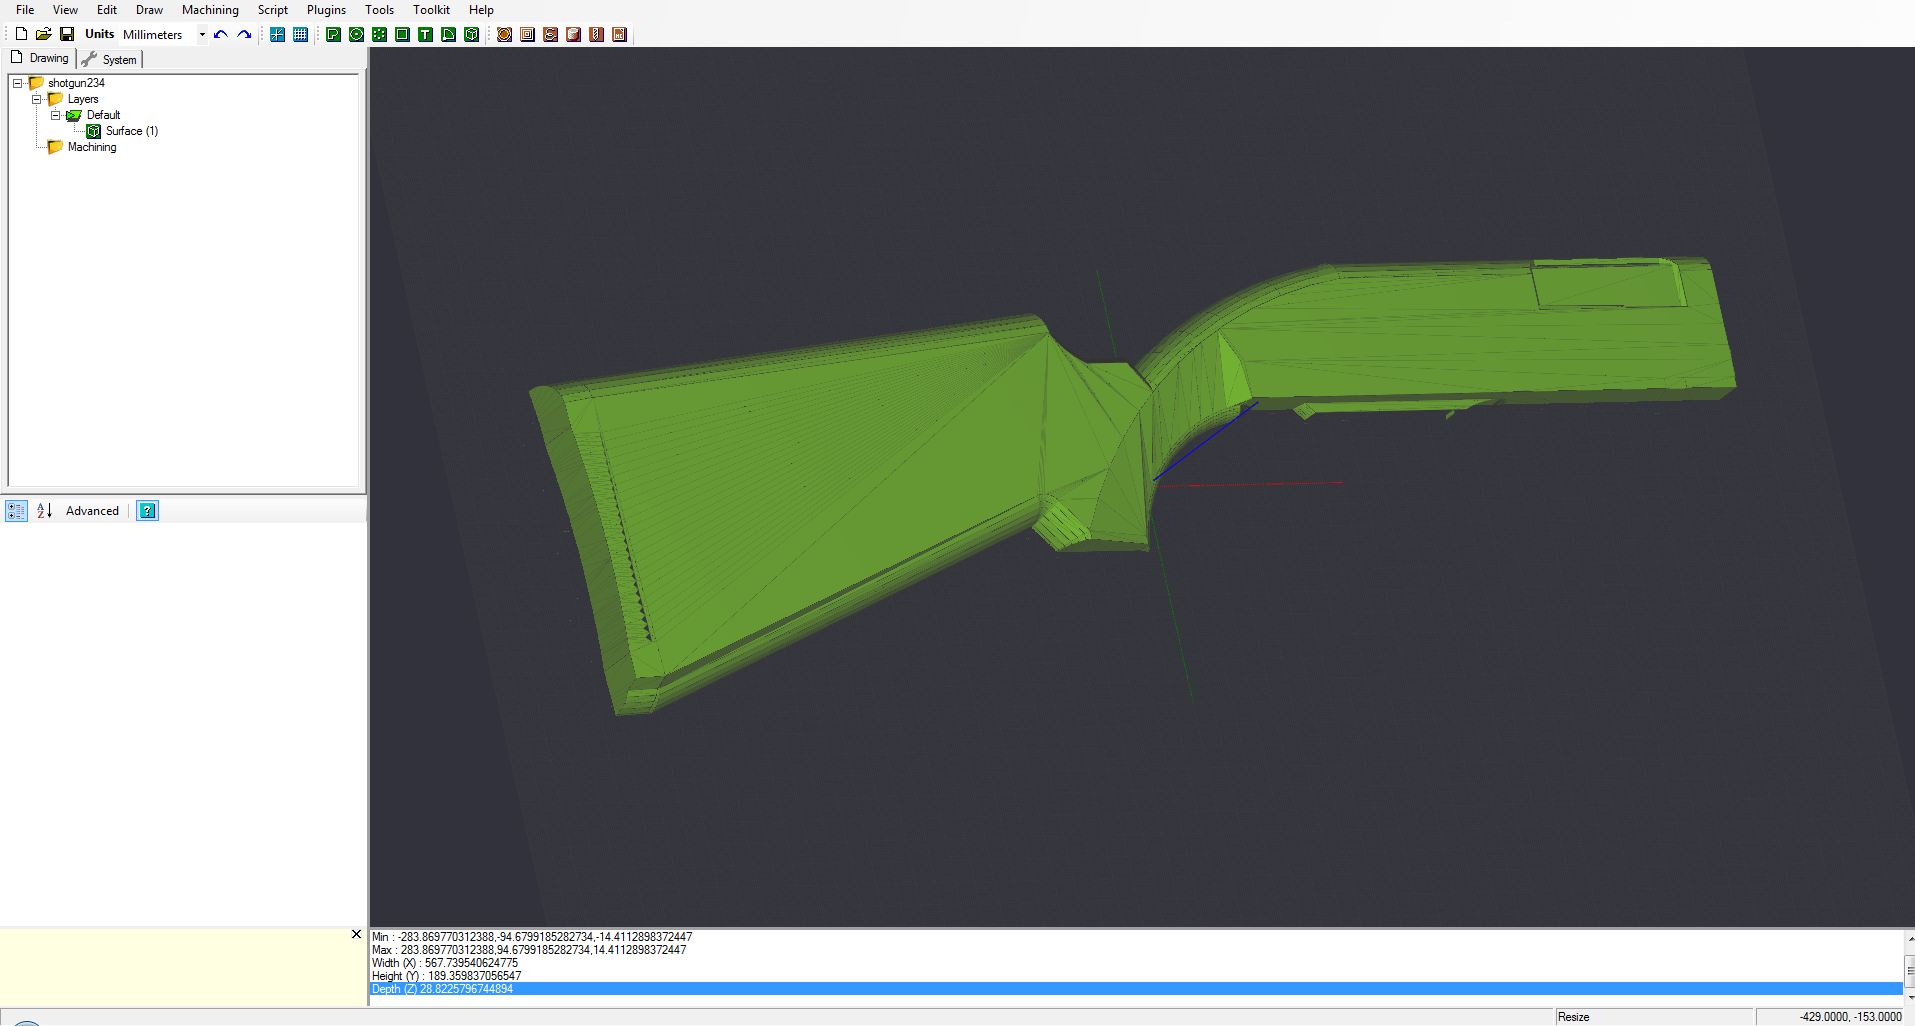Choose the Point List draw tool

(379, 35)
